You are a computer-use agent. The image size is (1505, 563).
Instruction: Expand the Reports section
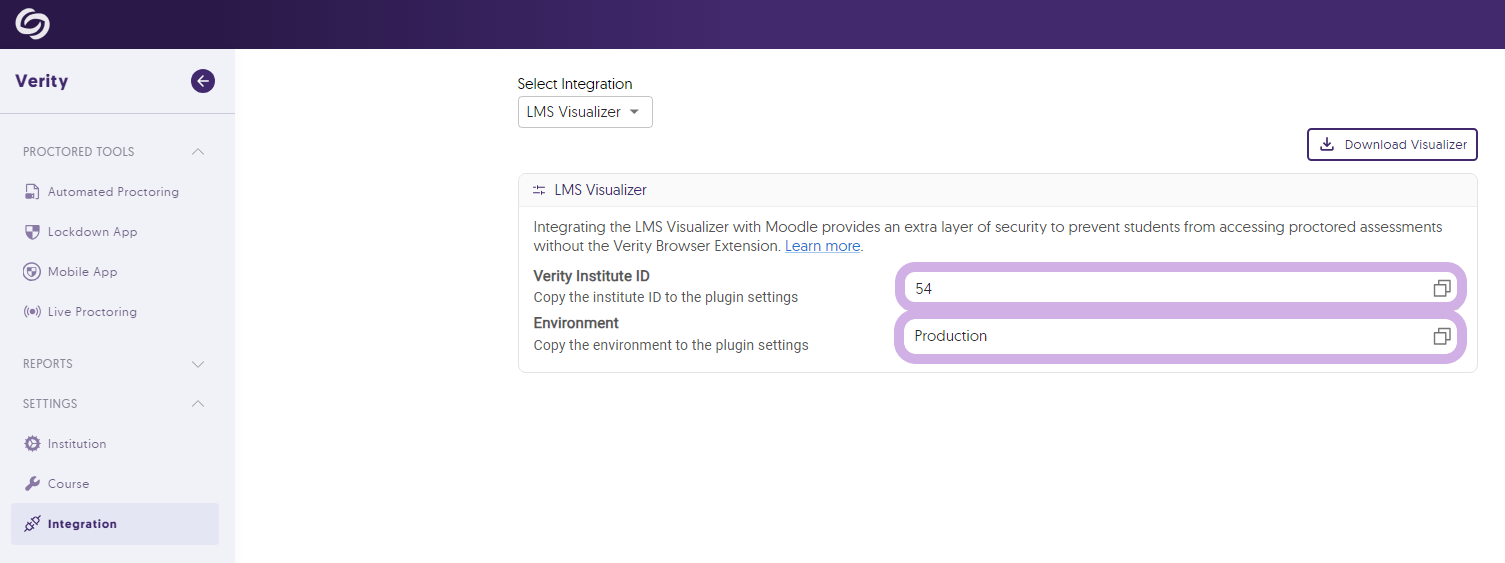pyautogui.click(x=198, y=364)
